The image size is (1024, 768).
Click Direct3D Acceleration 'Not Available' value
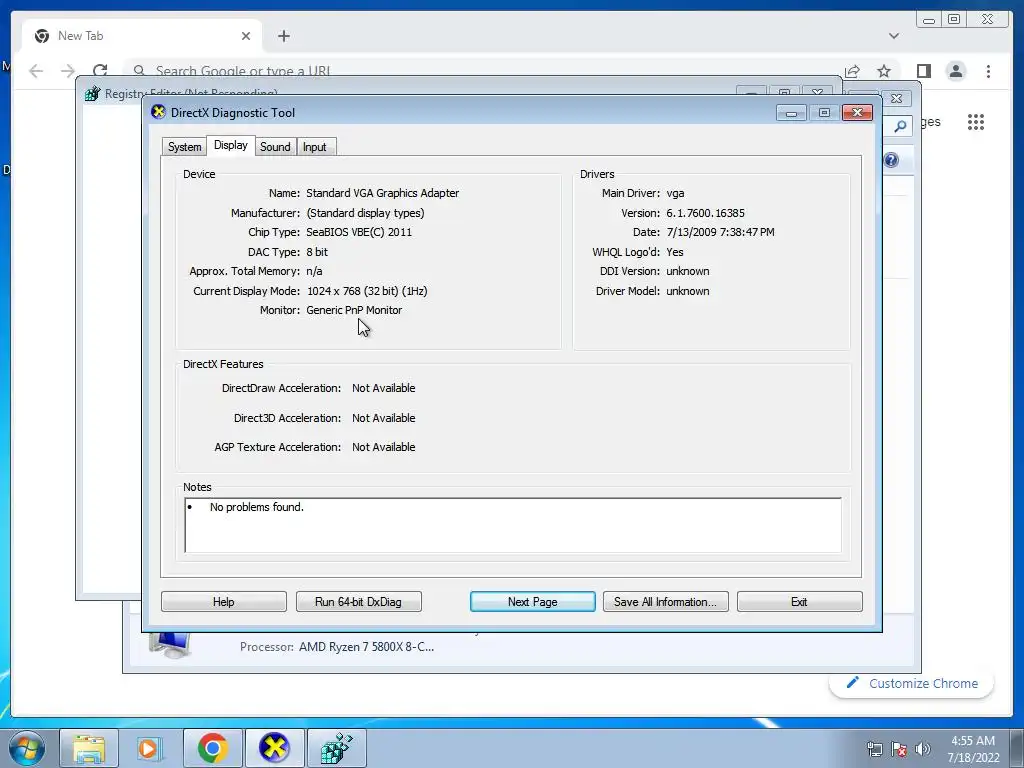click(383, 418)
